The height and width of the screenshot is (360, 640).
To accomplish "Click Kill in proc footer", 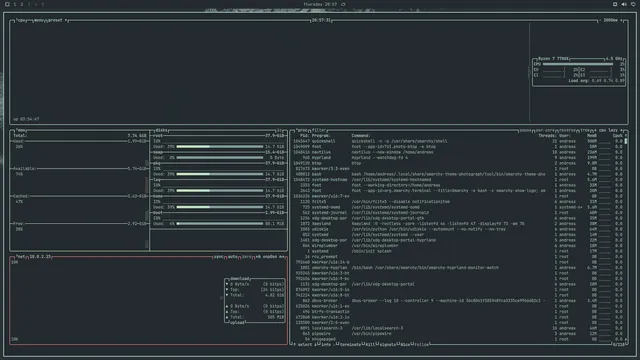I will point(370,344).
